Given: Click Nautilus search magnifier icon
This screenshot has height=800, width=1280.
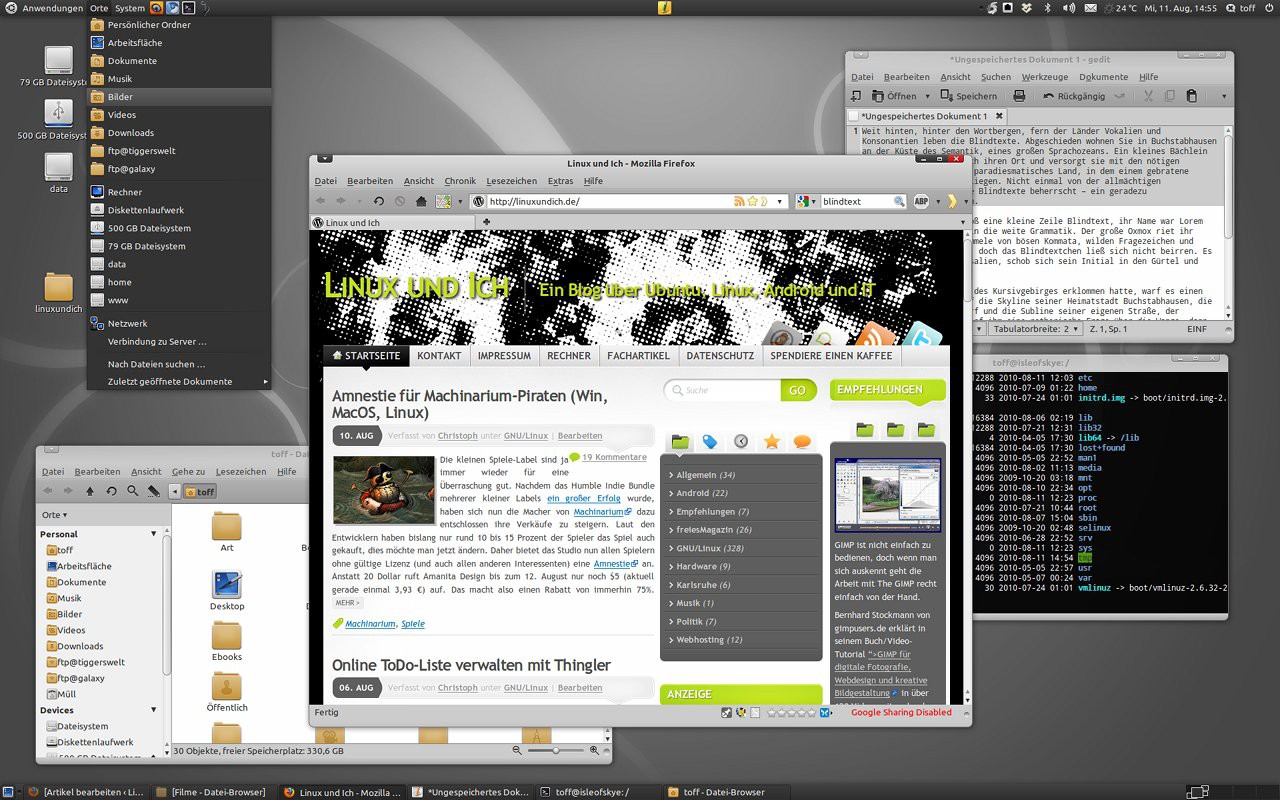Looking at the screenshot, I should [x=133, y=491].
